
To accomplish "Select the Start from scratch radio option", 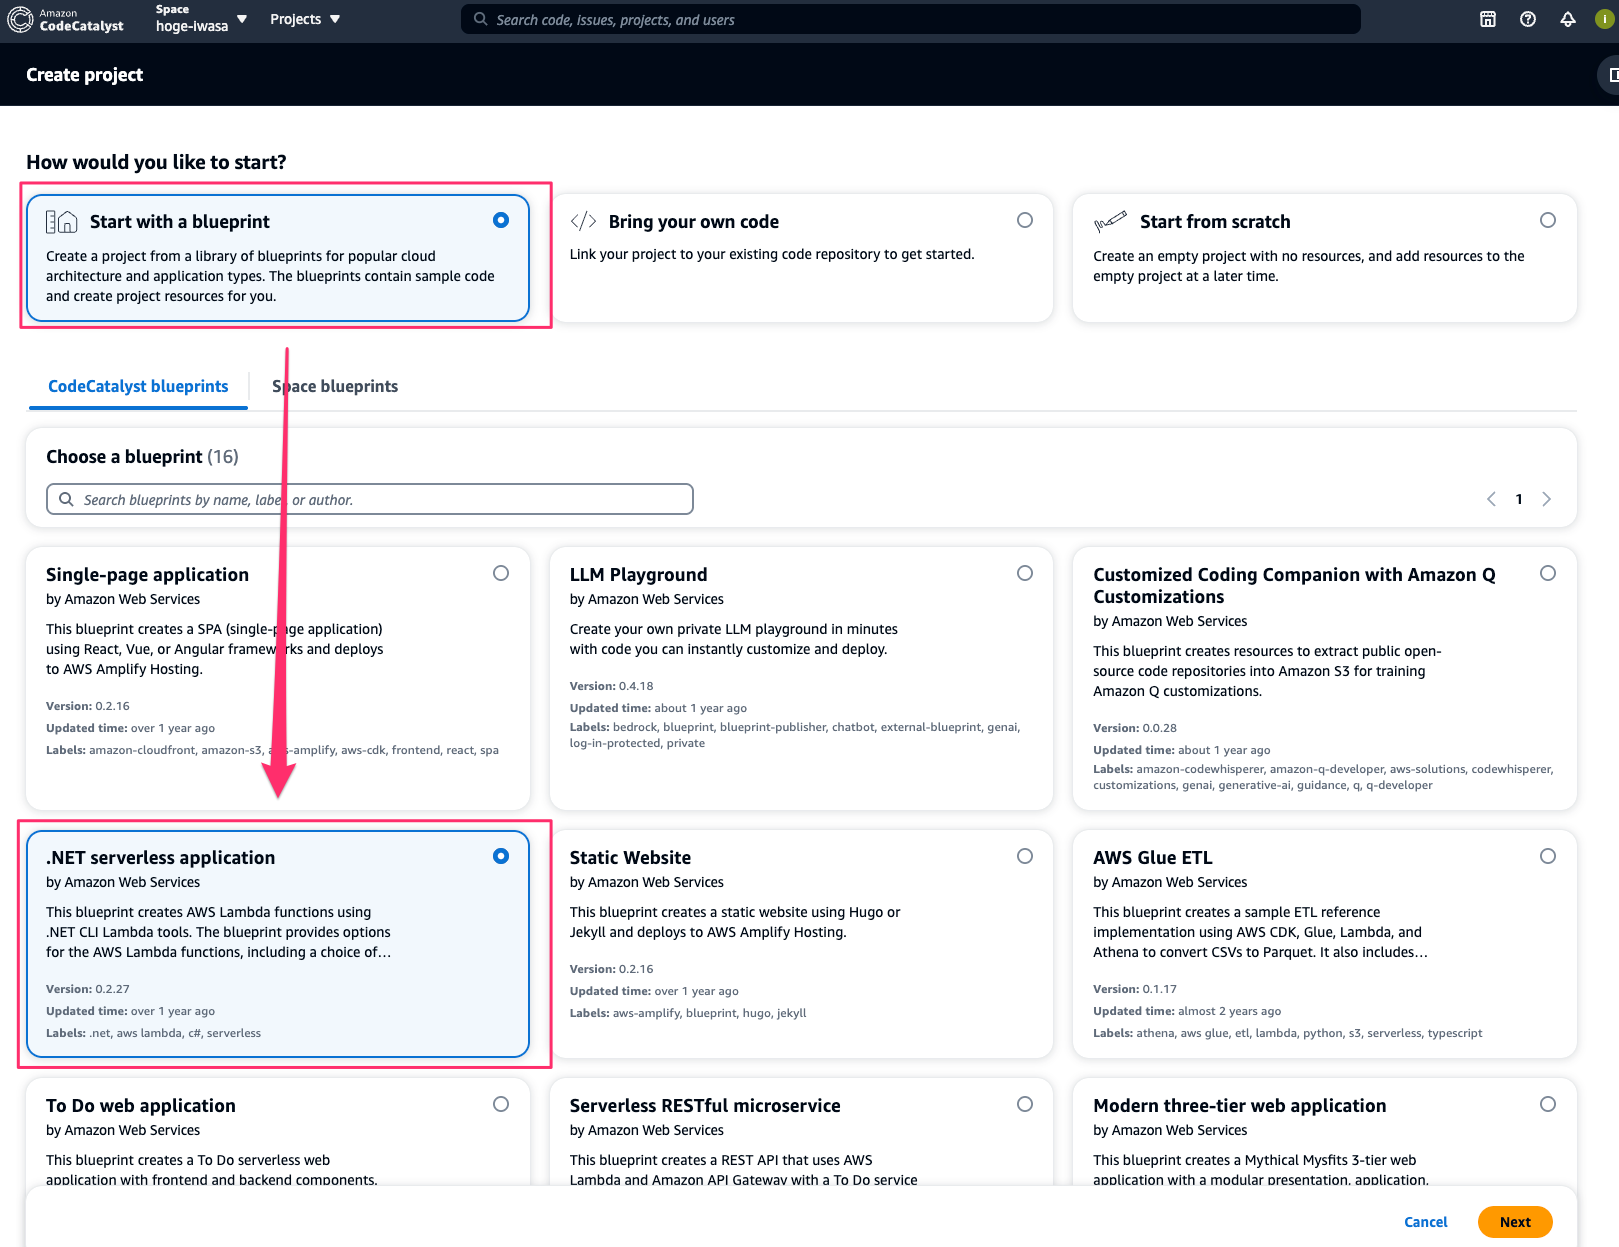I will [1548, 220].
